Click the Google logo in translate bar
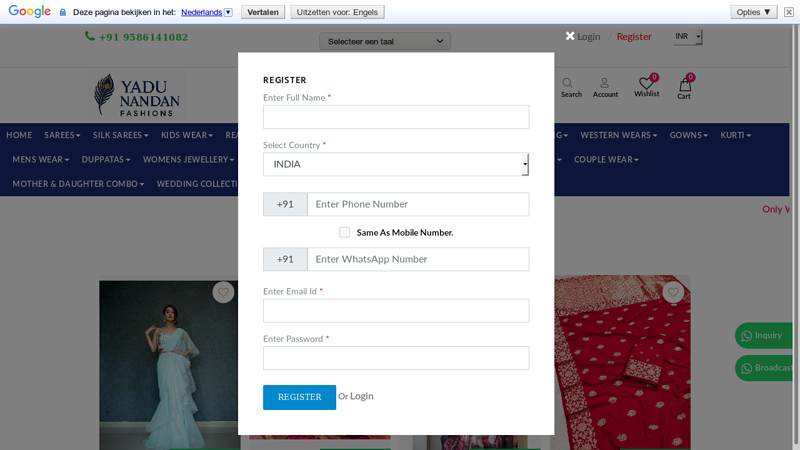Screen dimensions: 800x450 pos(30,11)
